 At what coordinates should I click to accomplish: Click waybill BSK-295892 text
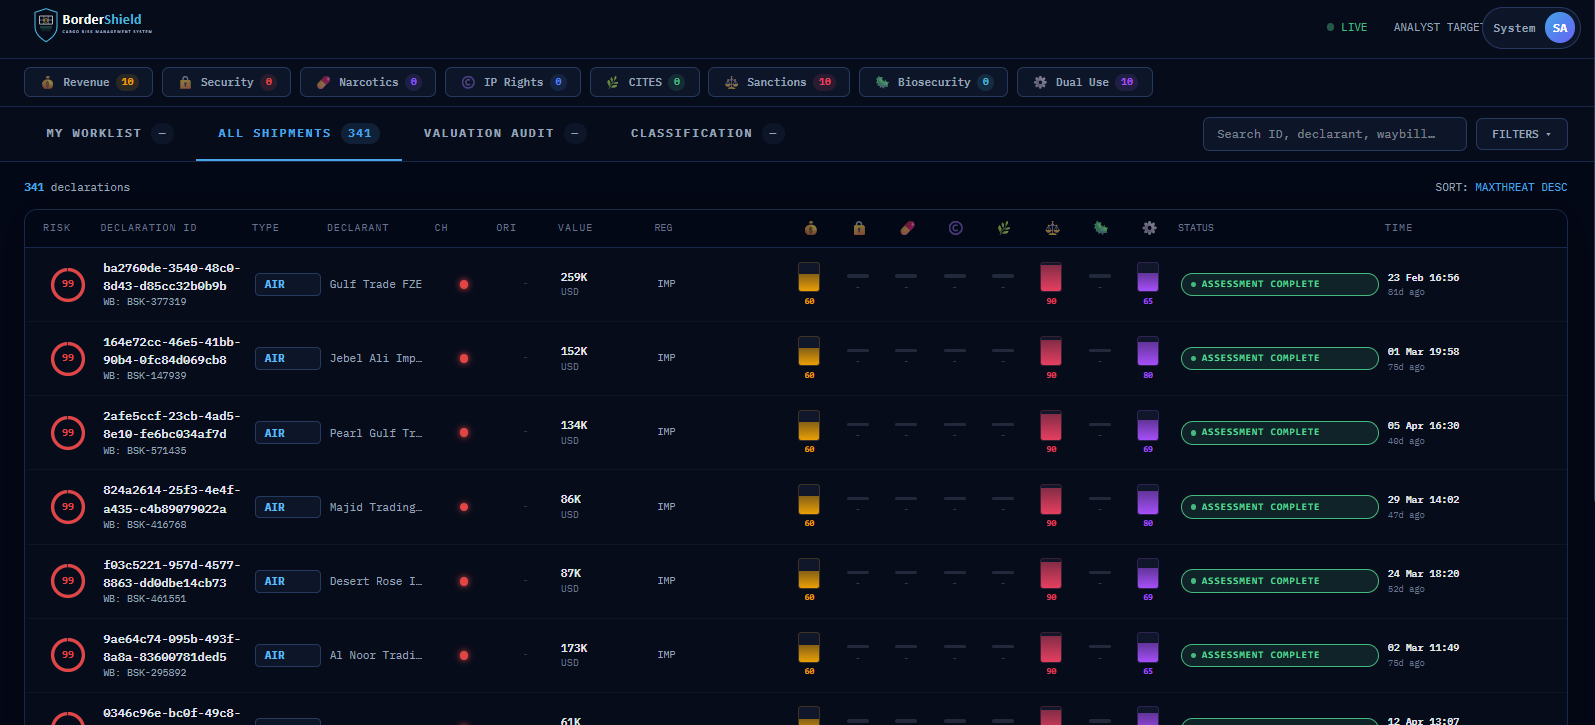click(145, 673)
